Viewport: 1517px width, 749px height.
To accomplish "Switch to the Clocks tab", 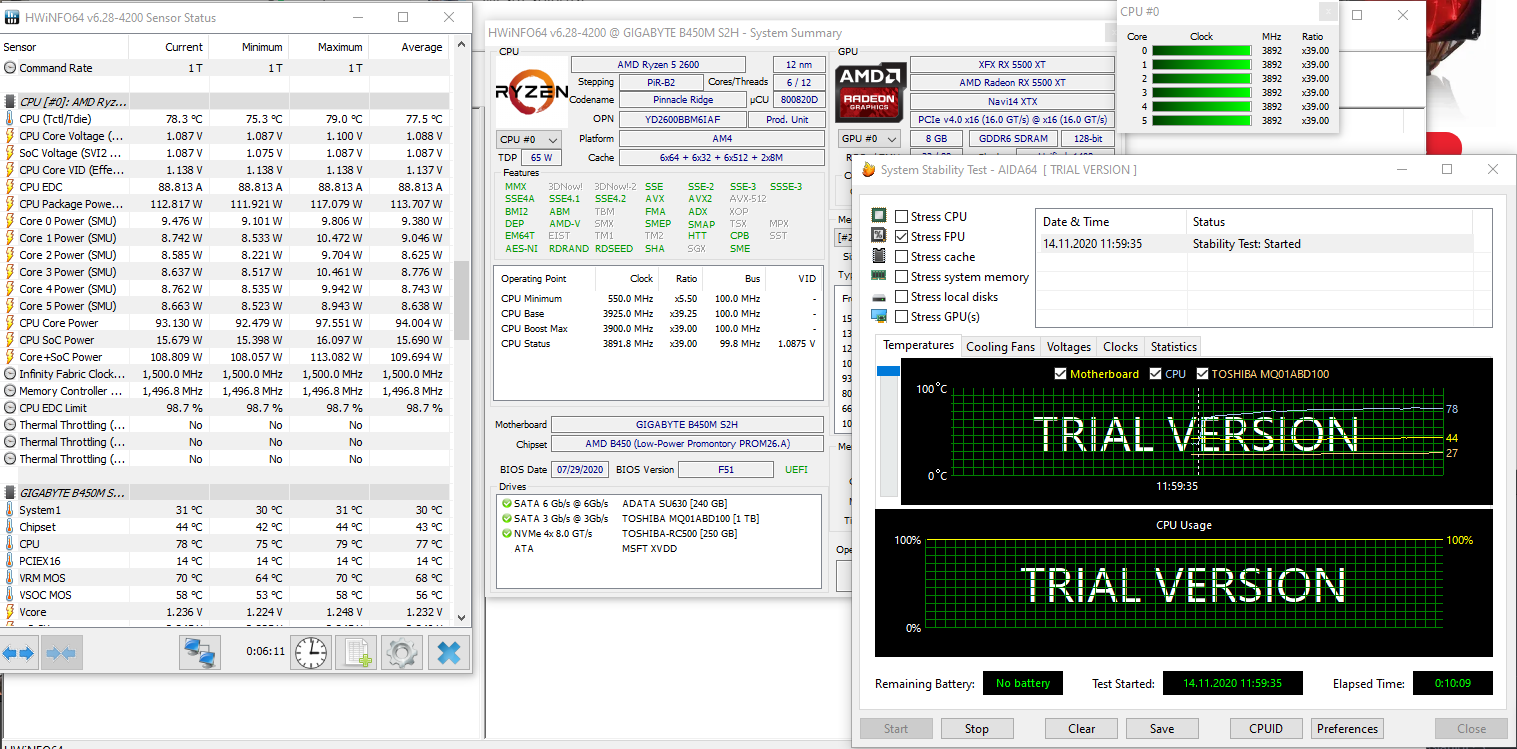I will click(1120, 347).
